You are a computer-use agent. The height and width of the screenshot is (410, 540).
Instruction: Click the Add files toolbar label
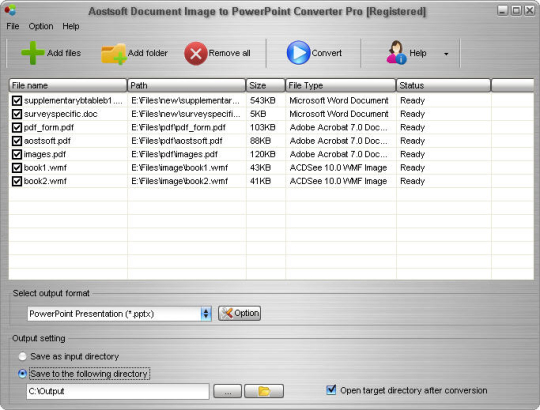(64, 53)
